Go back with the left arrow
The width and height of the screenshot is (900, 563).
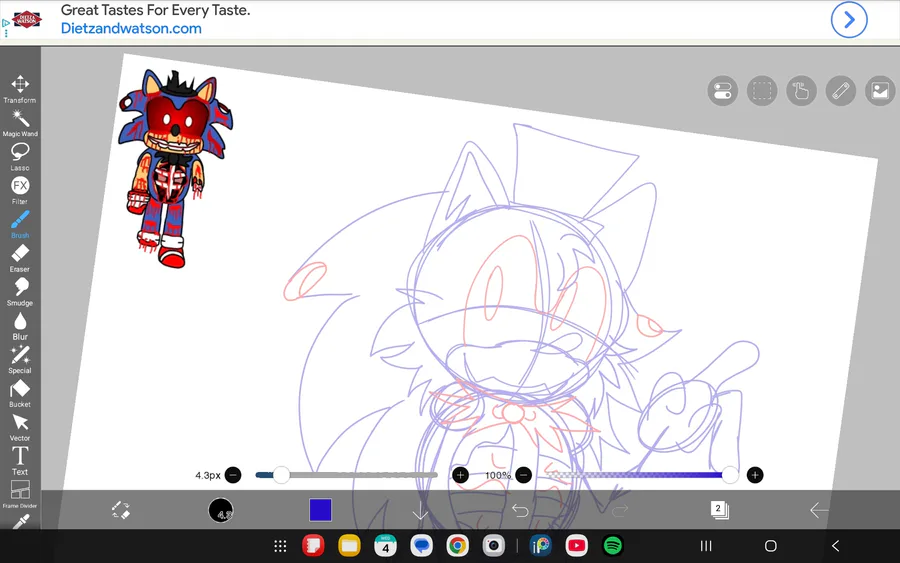pos(819,510)
